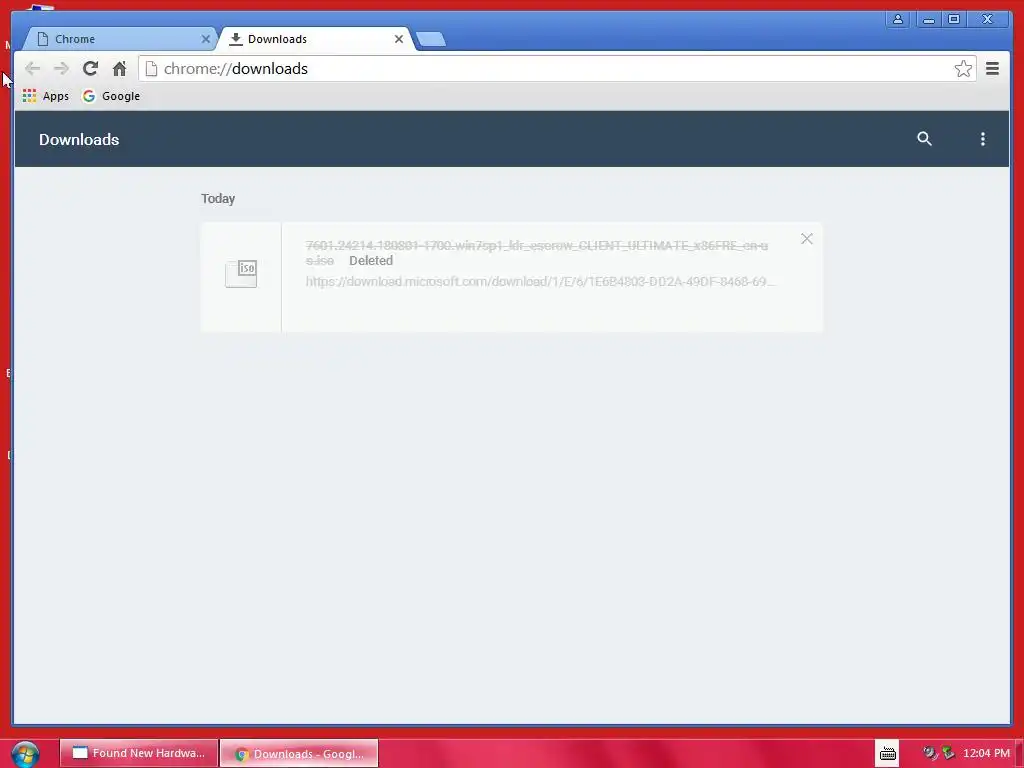Open the Windows Start menu
The image size is (1024, 768).
coord(25,754)
